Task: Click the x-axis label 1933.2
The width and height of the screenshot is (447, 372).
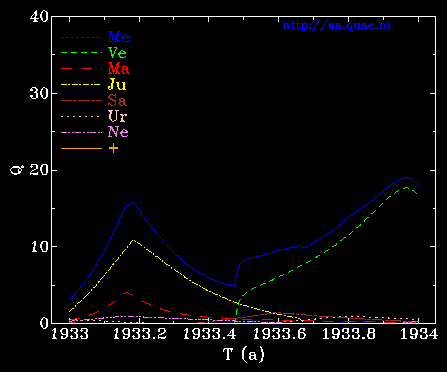Action: pos(140,334)
